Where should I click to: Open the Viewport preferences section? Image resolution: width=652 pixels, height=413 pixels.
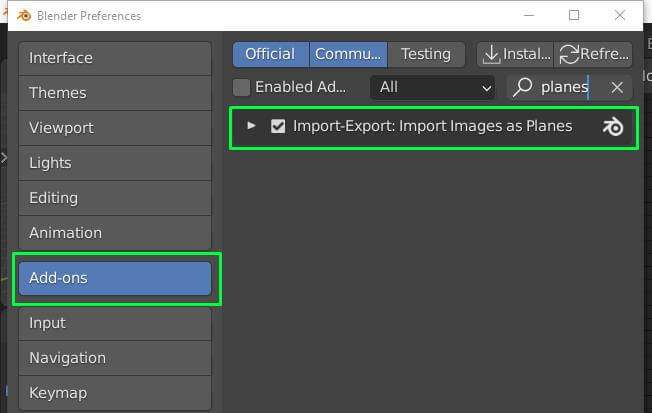[x=114, y=128]
